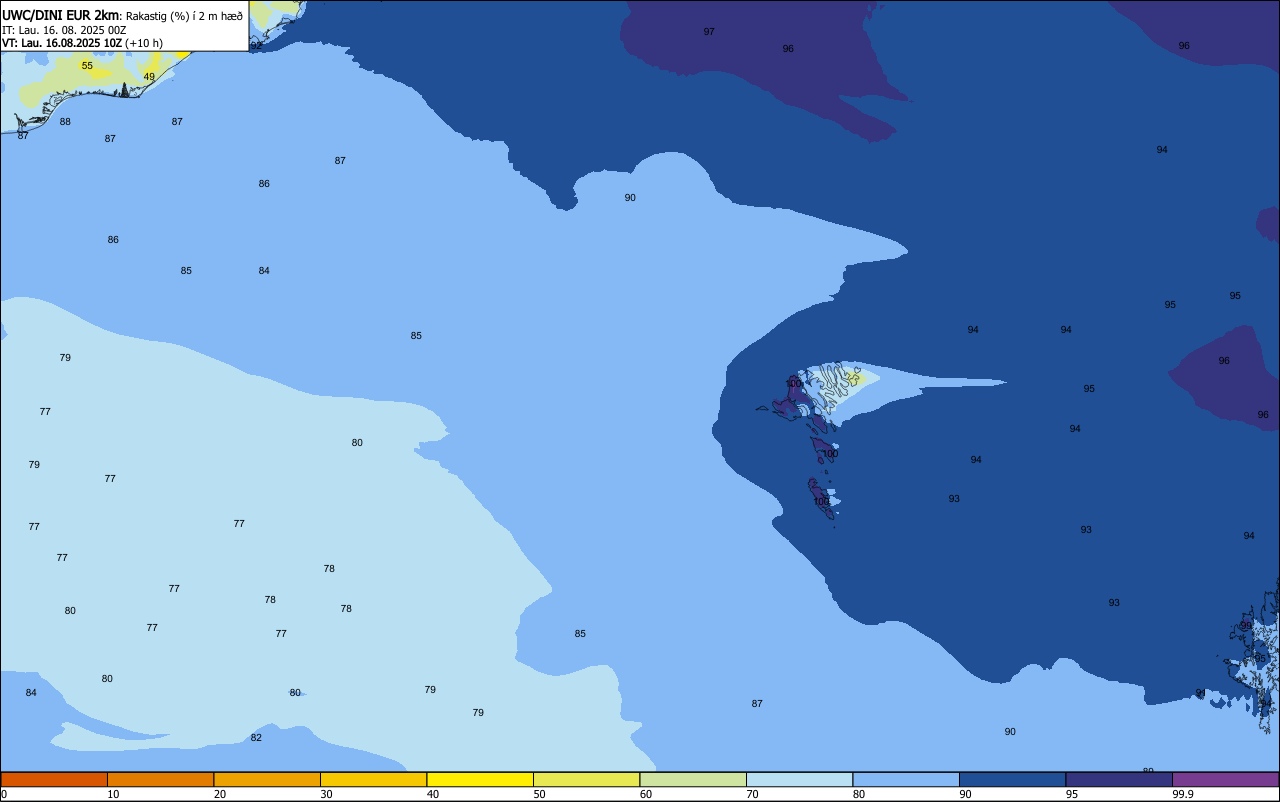Click the 50–60 yellow-green legend swatch

tap(586, 779)
